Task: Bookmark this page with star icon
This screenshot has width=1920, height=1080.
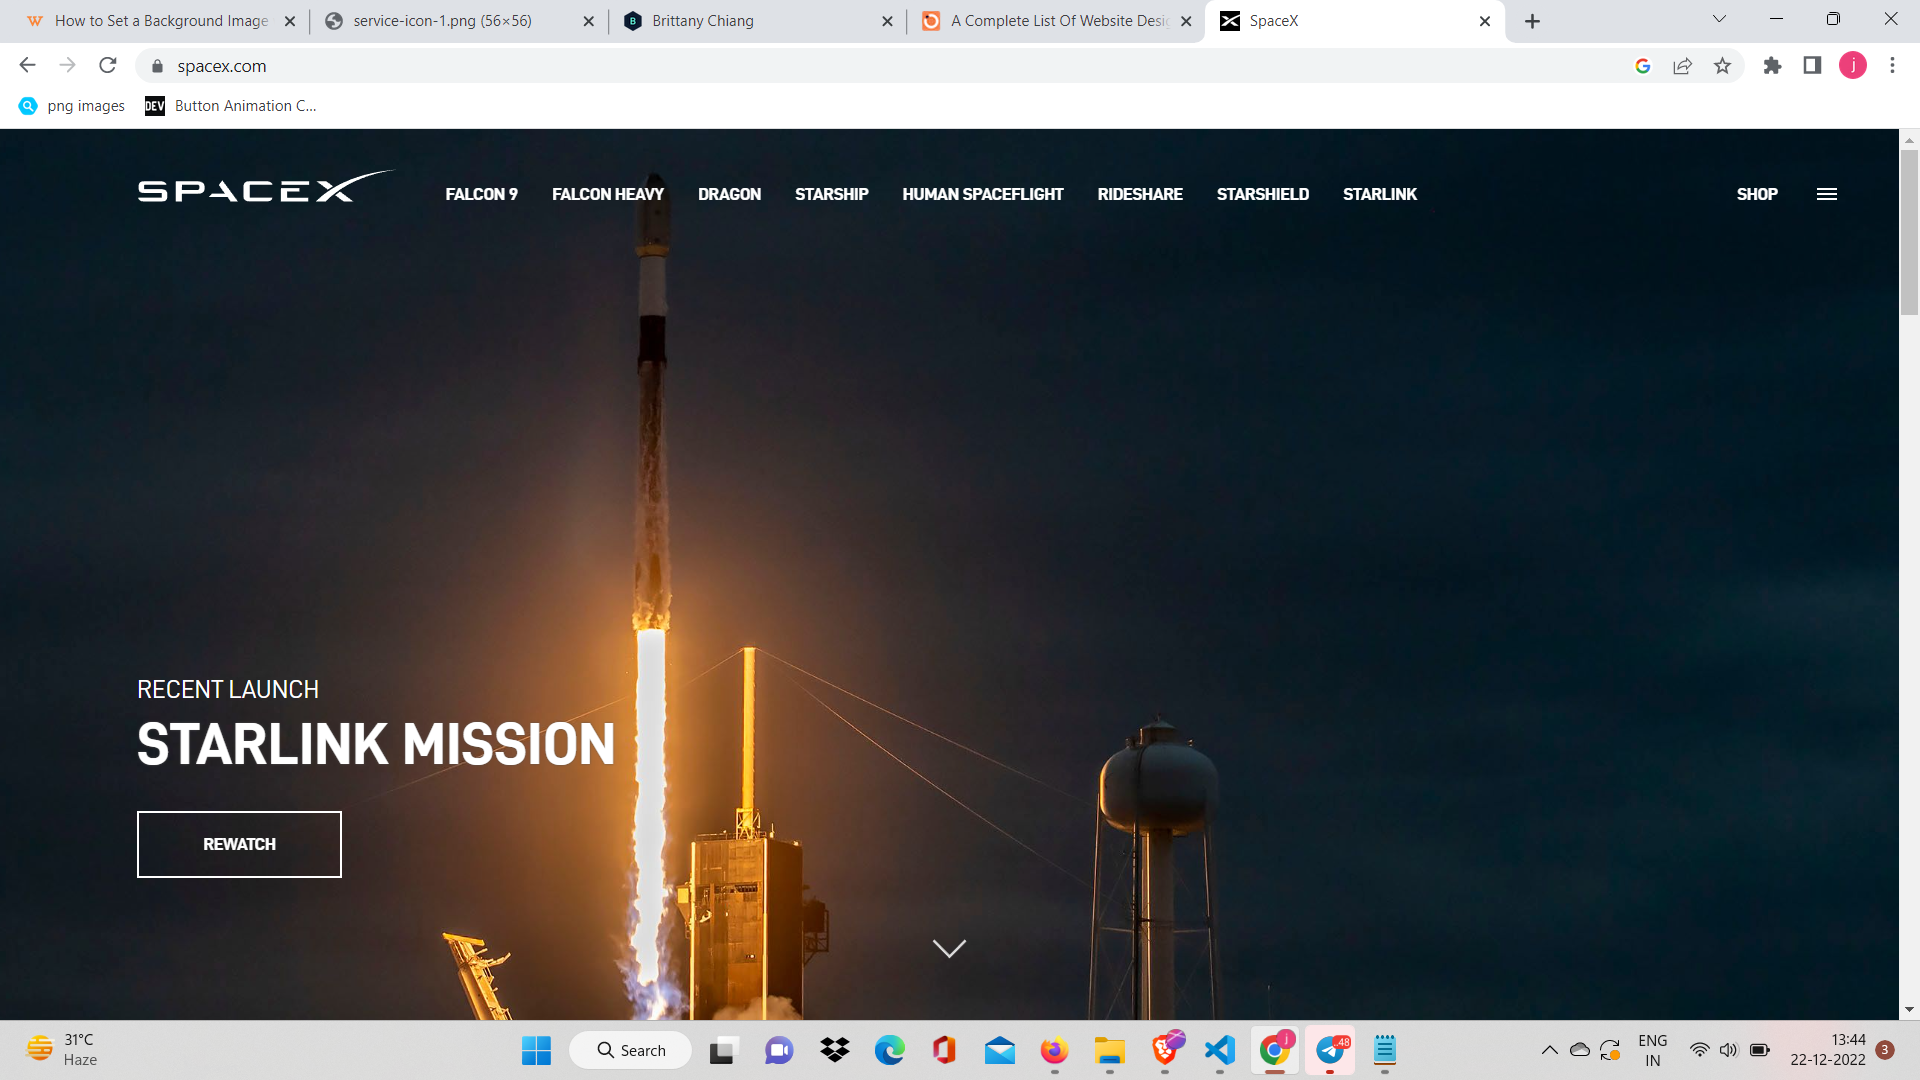Action: [1722, 66]
